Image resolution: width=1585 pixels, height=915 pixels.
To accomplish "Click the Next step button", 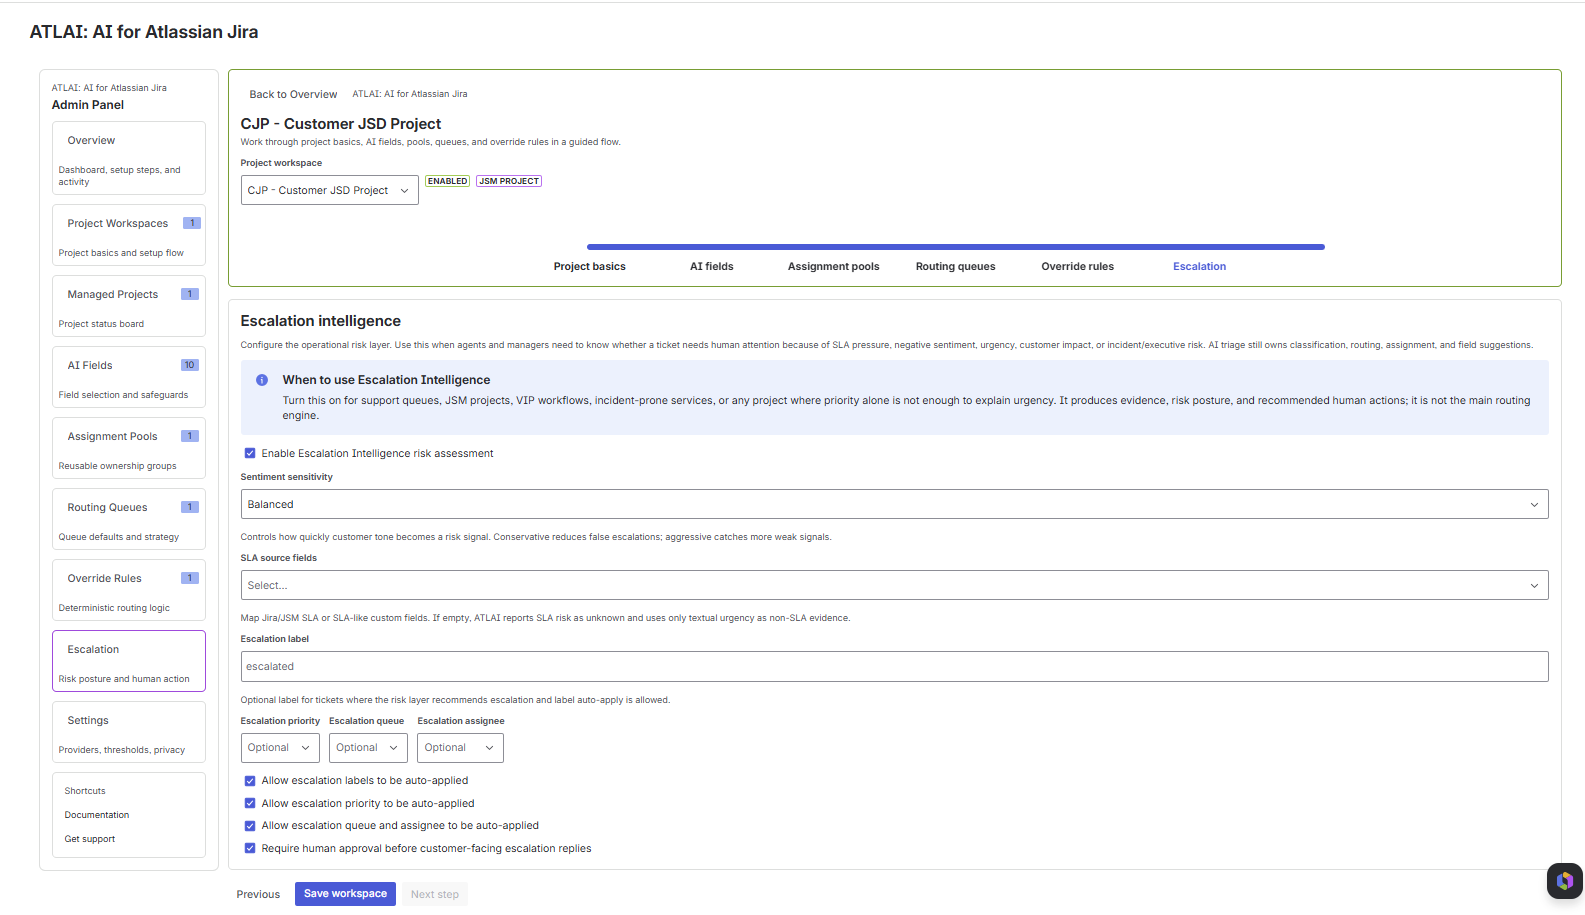I will (435, 894).
